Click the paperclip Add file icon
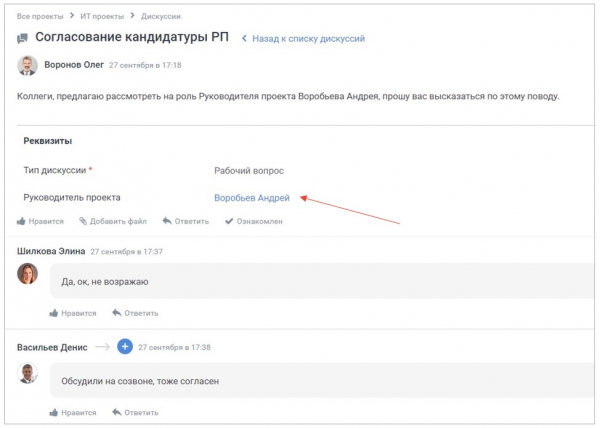The height and width of the screenshot is (428, 600). pyautogui.click(x=83, y=221)
